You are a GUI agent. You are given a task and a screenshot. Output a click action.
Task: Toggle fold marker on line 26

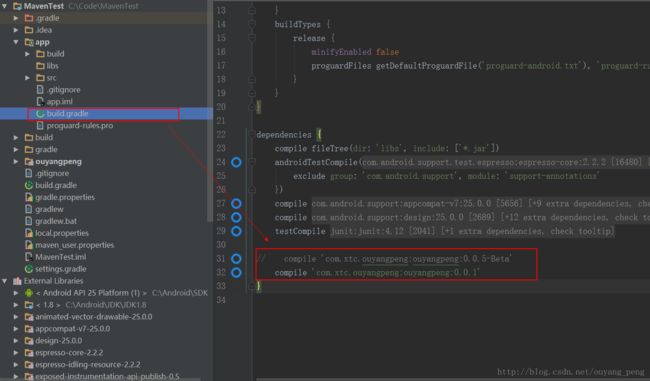252,189
